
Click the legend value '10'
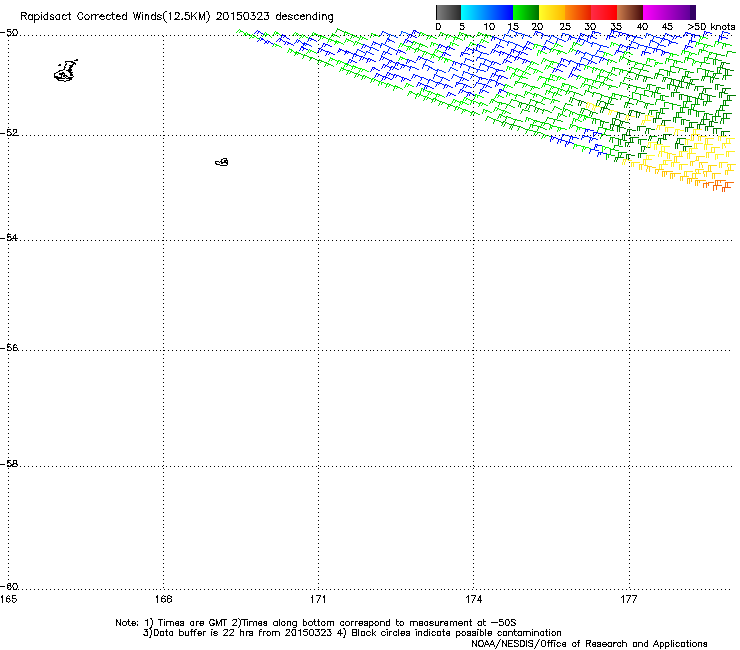tap(489, 27)
